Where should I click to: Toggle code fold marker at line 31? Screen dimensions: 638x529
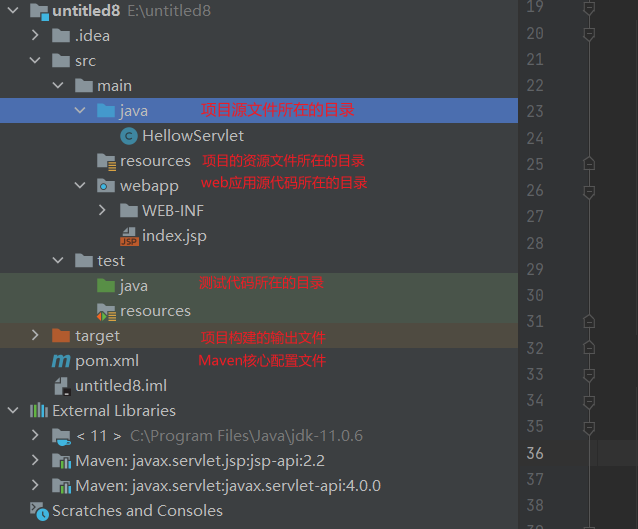[589, 321]
